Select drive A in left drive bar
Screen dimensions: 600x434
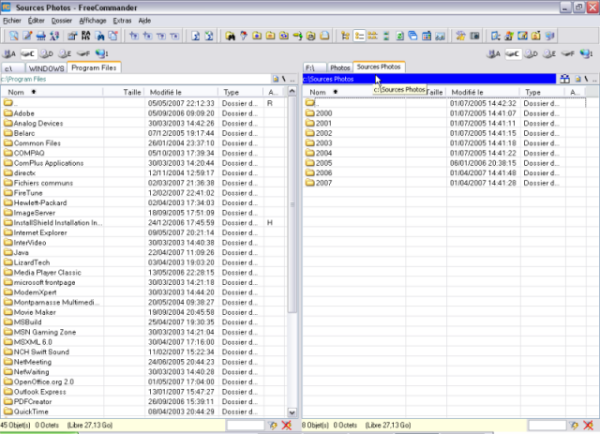[x=9, y=54]
